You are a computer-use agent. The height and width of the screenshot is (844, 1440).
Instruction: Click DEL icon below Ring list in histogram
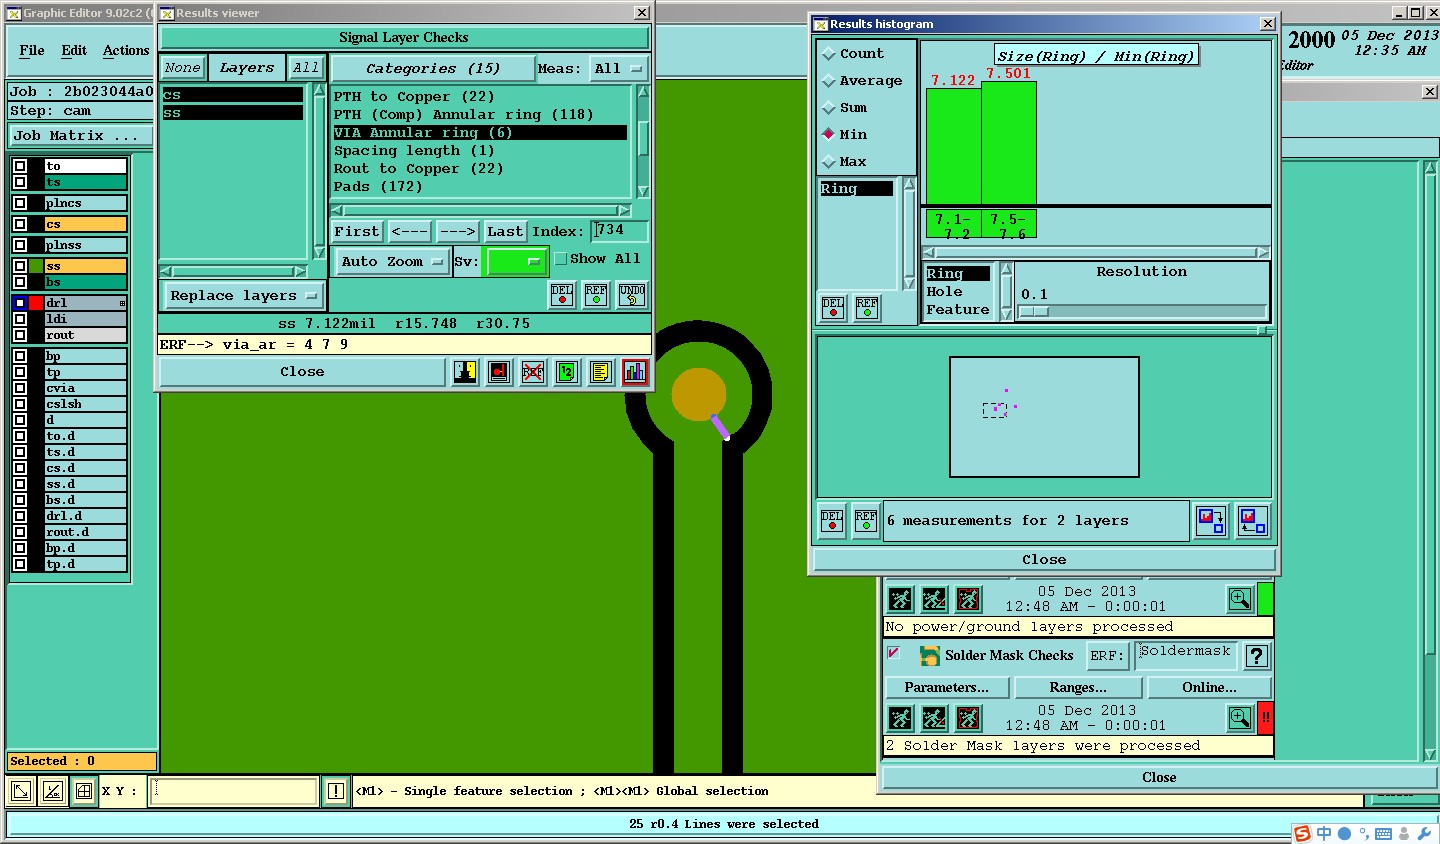(x=833, y=308)
